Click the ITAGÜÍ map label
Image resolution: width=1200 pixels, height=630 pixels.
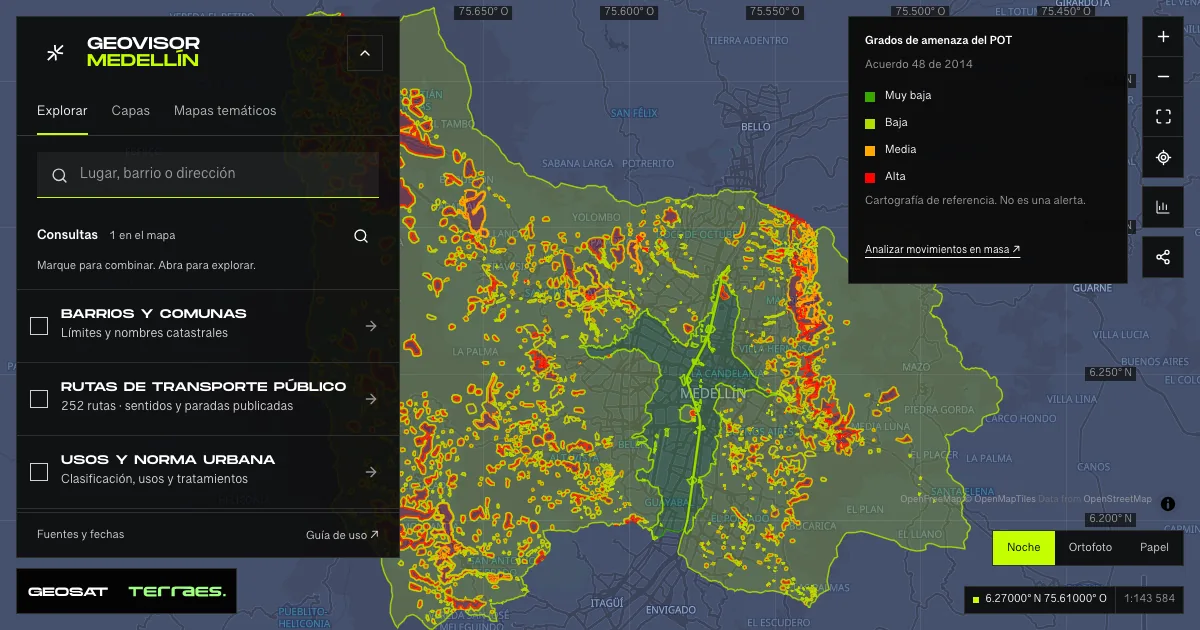(x=607, y=603)
